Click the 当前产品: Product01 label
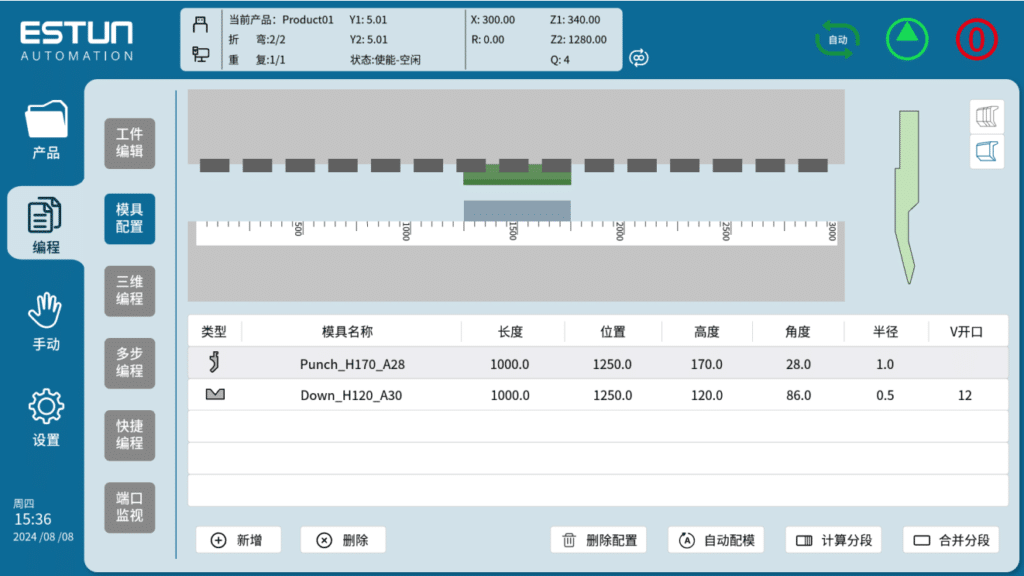 281,20
